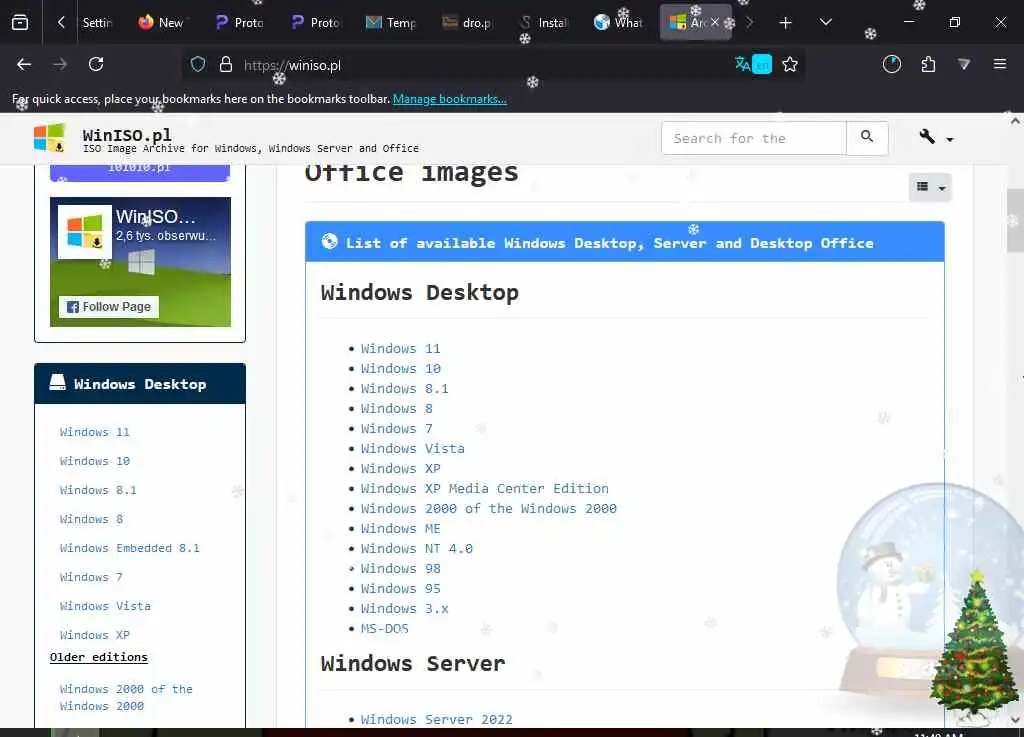Click the WinISO.pl logo icon
Viewport: 1024px width, 737px height.
50,137
